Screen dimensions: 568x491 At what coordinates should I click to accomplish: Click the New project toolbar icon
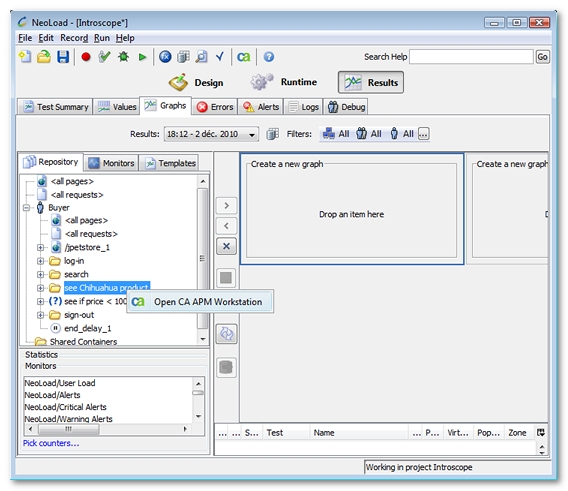point(25,57)
